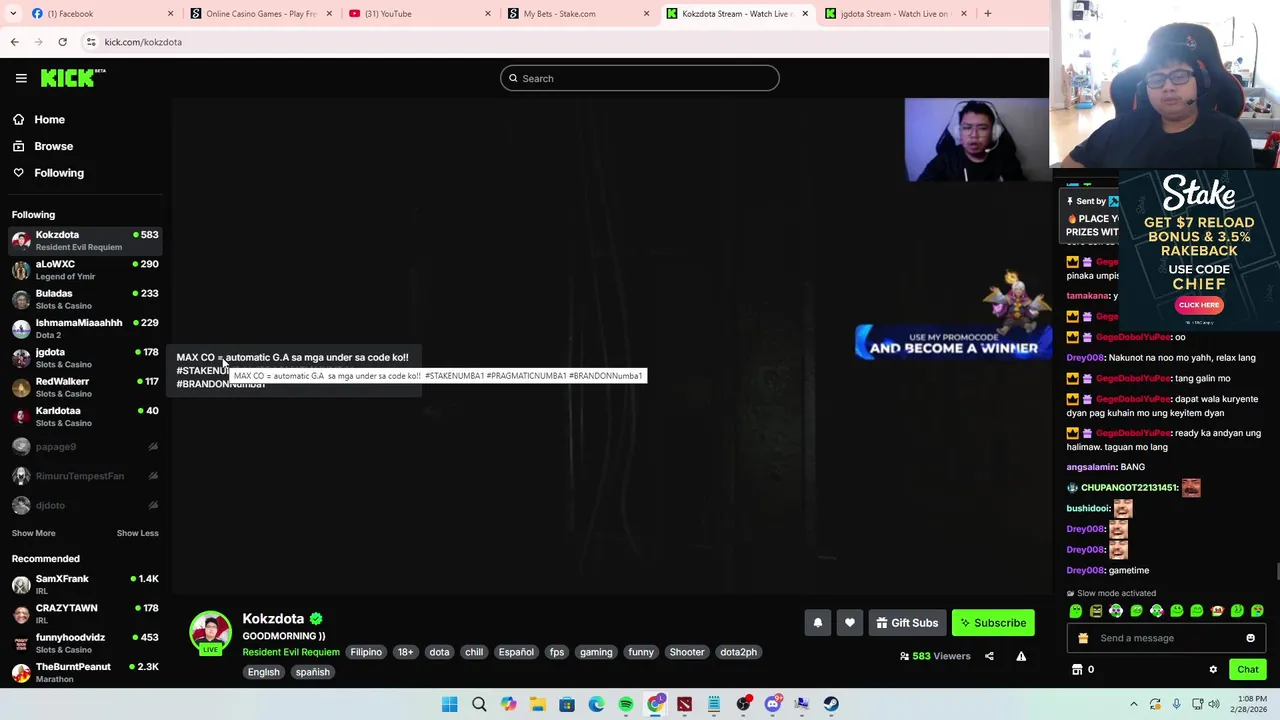The width and height of the screenshot is (1280, 720).
Task: Click the Español tag
Action: tap(516, 652)
